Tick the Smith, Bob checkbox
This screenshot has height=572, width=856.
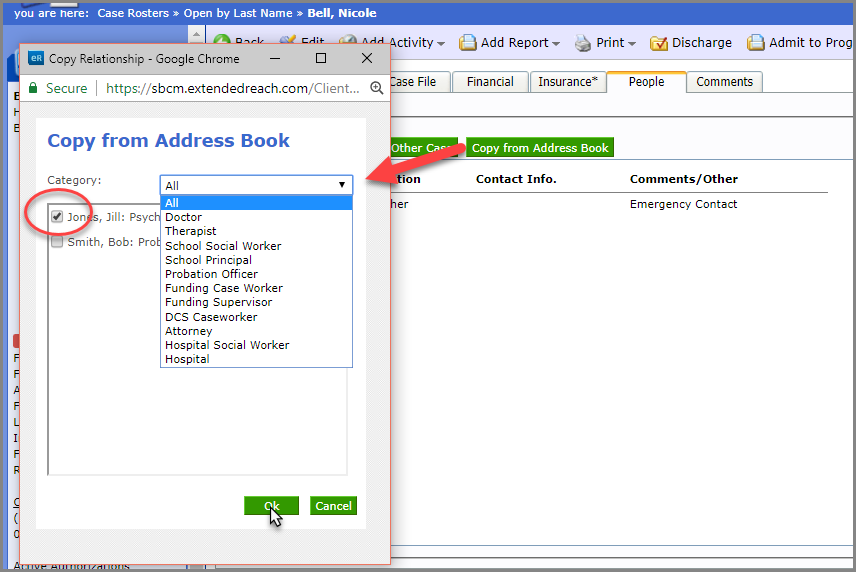(57, 242)
